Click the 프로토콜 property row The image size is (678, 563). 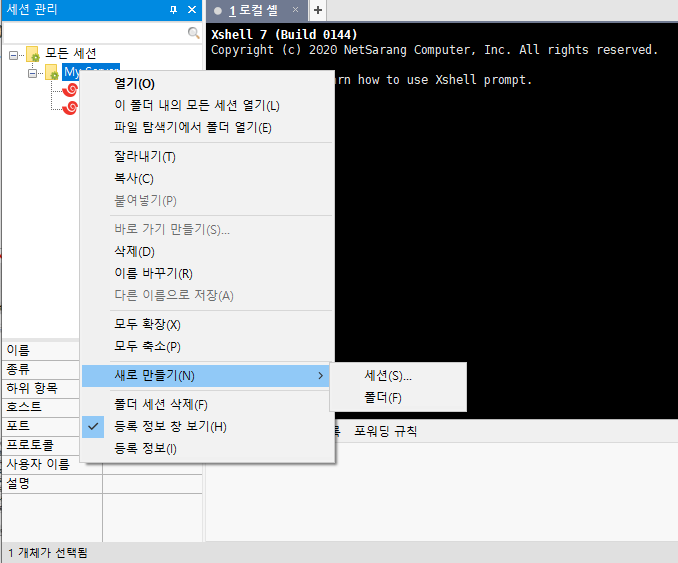pyautogui.click(x=41, y=445)
